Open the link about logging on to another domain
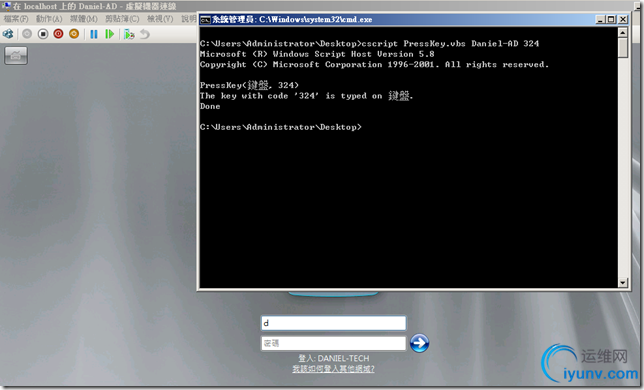 coord(333,369)
